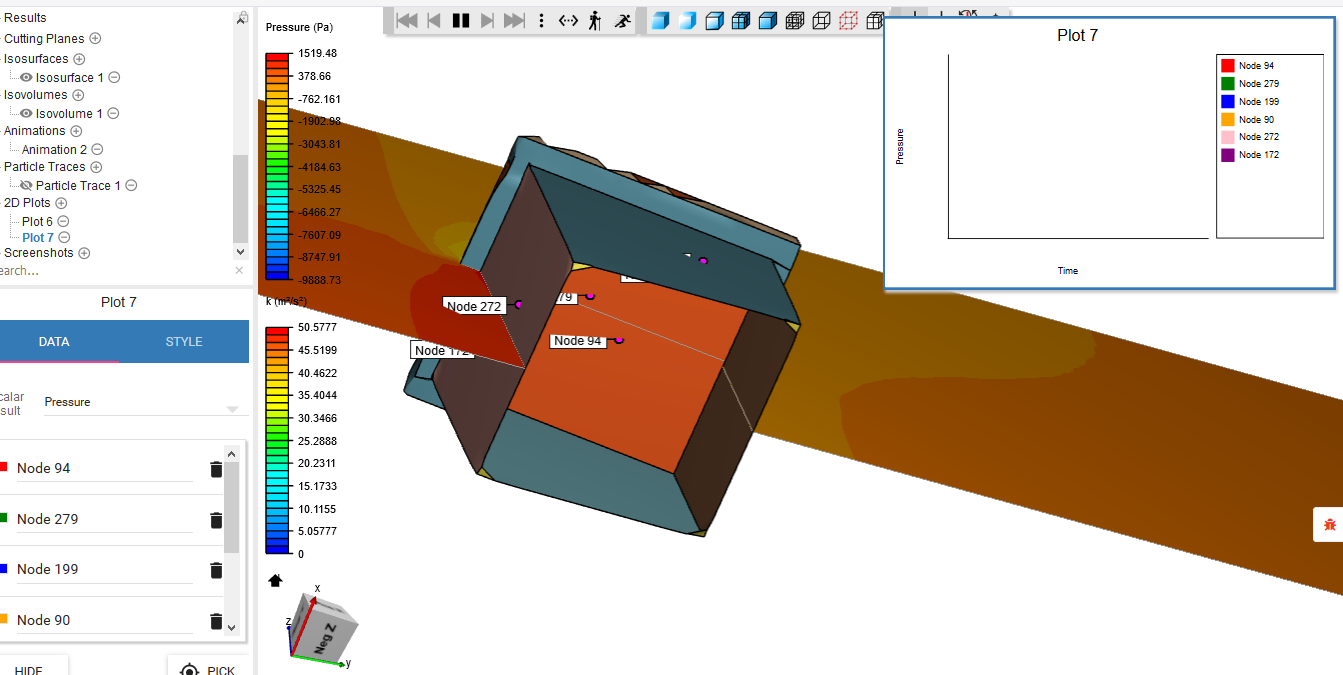Toggle visibility of Isovolume 1

coord(26,114)
